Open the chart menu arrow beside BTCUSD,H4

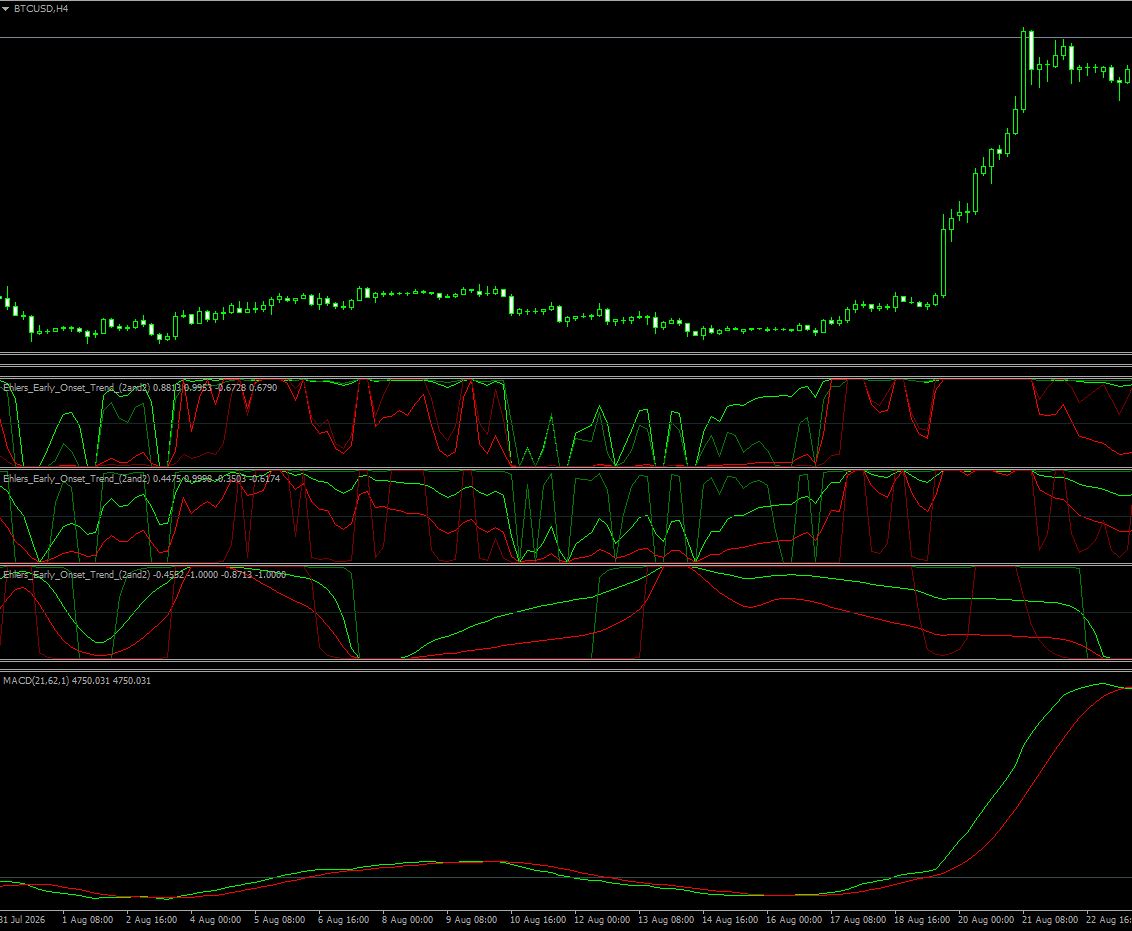coord(6,9)
